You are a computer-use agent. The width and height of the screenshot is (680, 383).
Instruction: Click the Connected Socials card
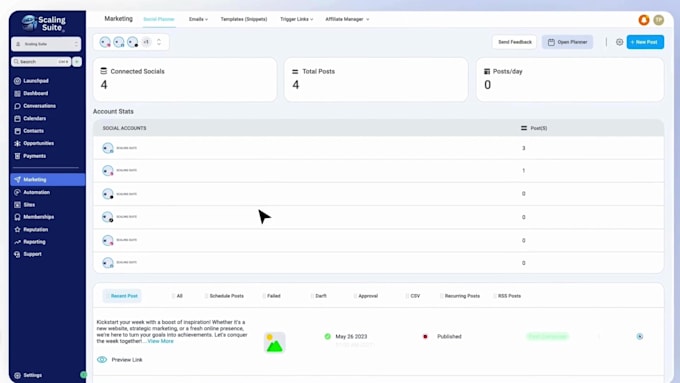185,79
